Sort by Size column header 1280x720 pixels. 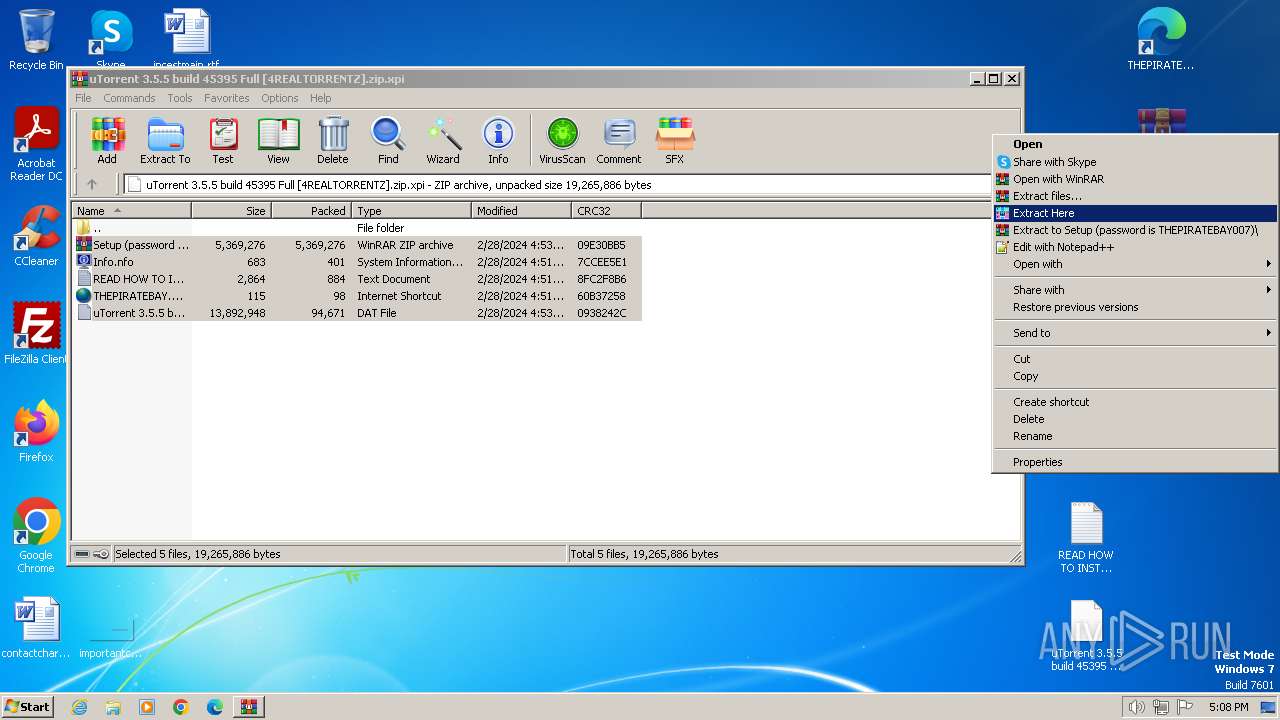(x=231, y=211)
